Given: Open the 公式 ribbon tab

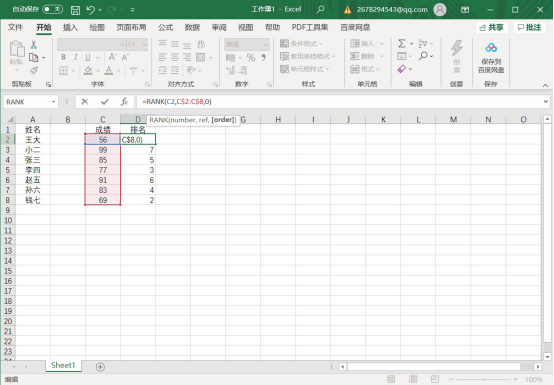Looking at the screenshot, I should (165, 28).
